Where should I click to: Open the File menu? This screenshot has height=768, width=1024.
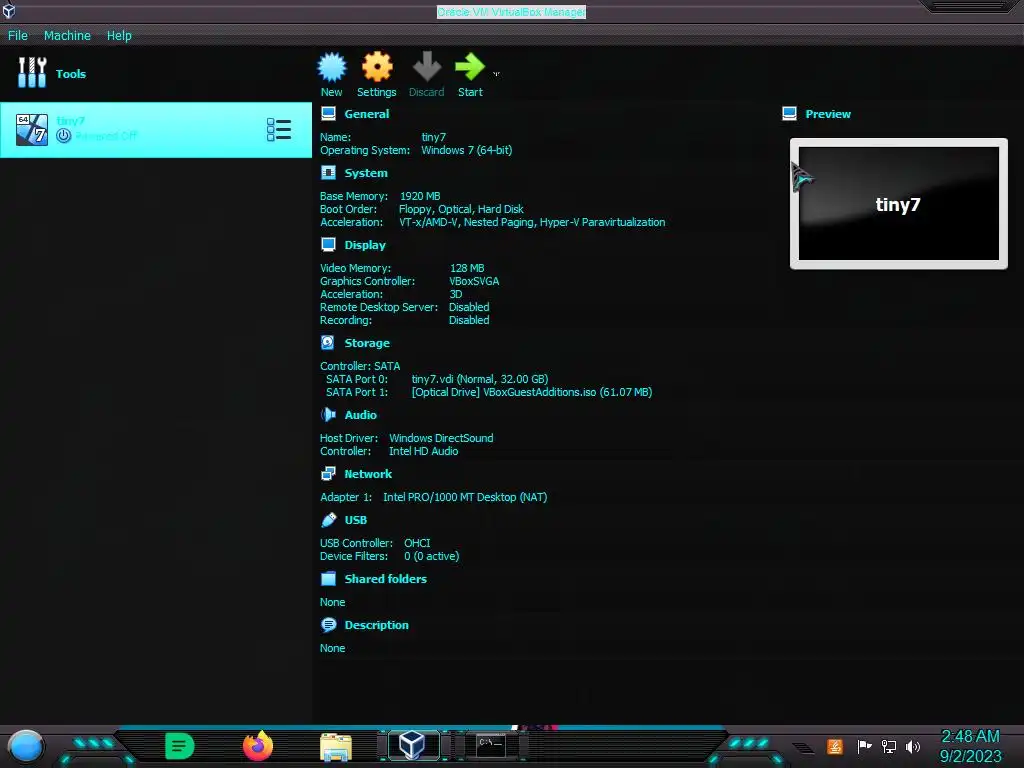click(18, 35)
